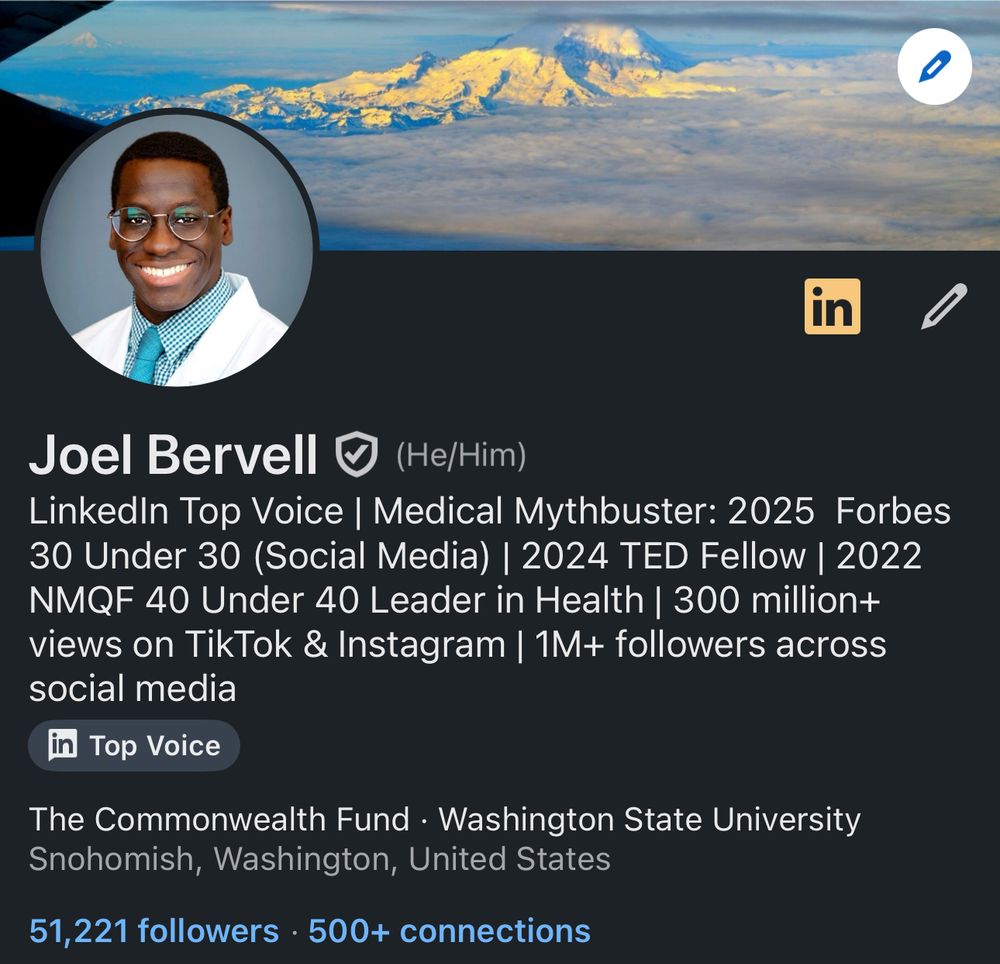Image resolution: width=1000 pixels, height=964 pixels.
Task: Click The Commonwealth Fund company name
Action: coord(219,819)
